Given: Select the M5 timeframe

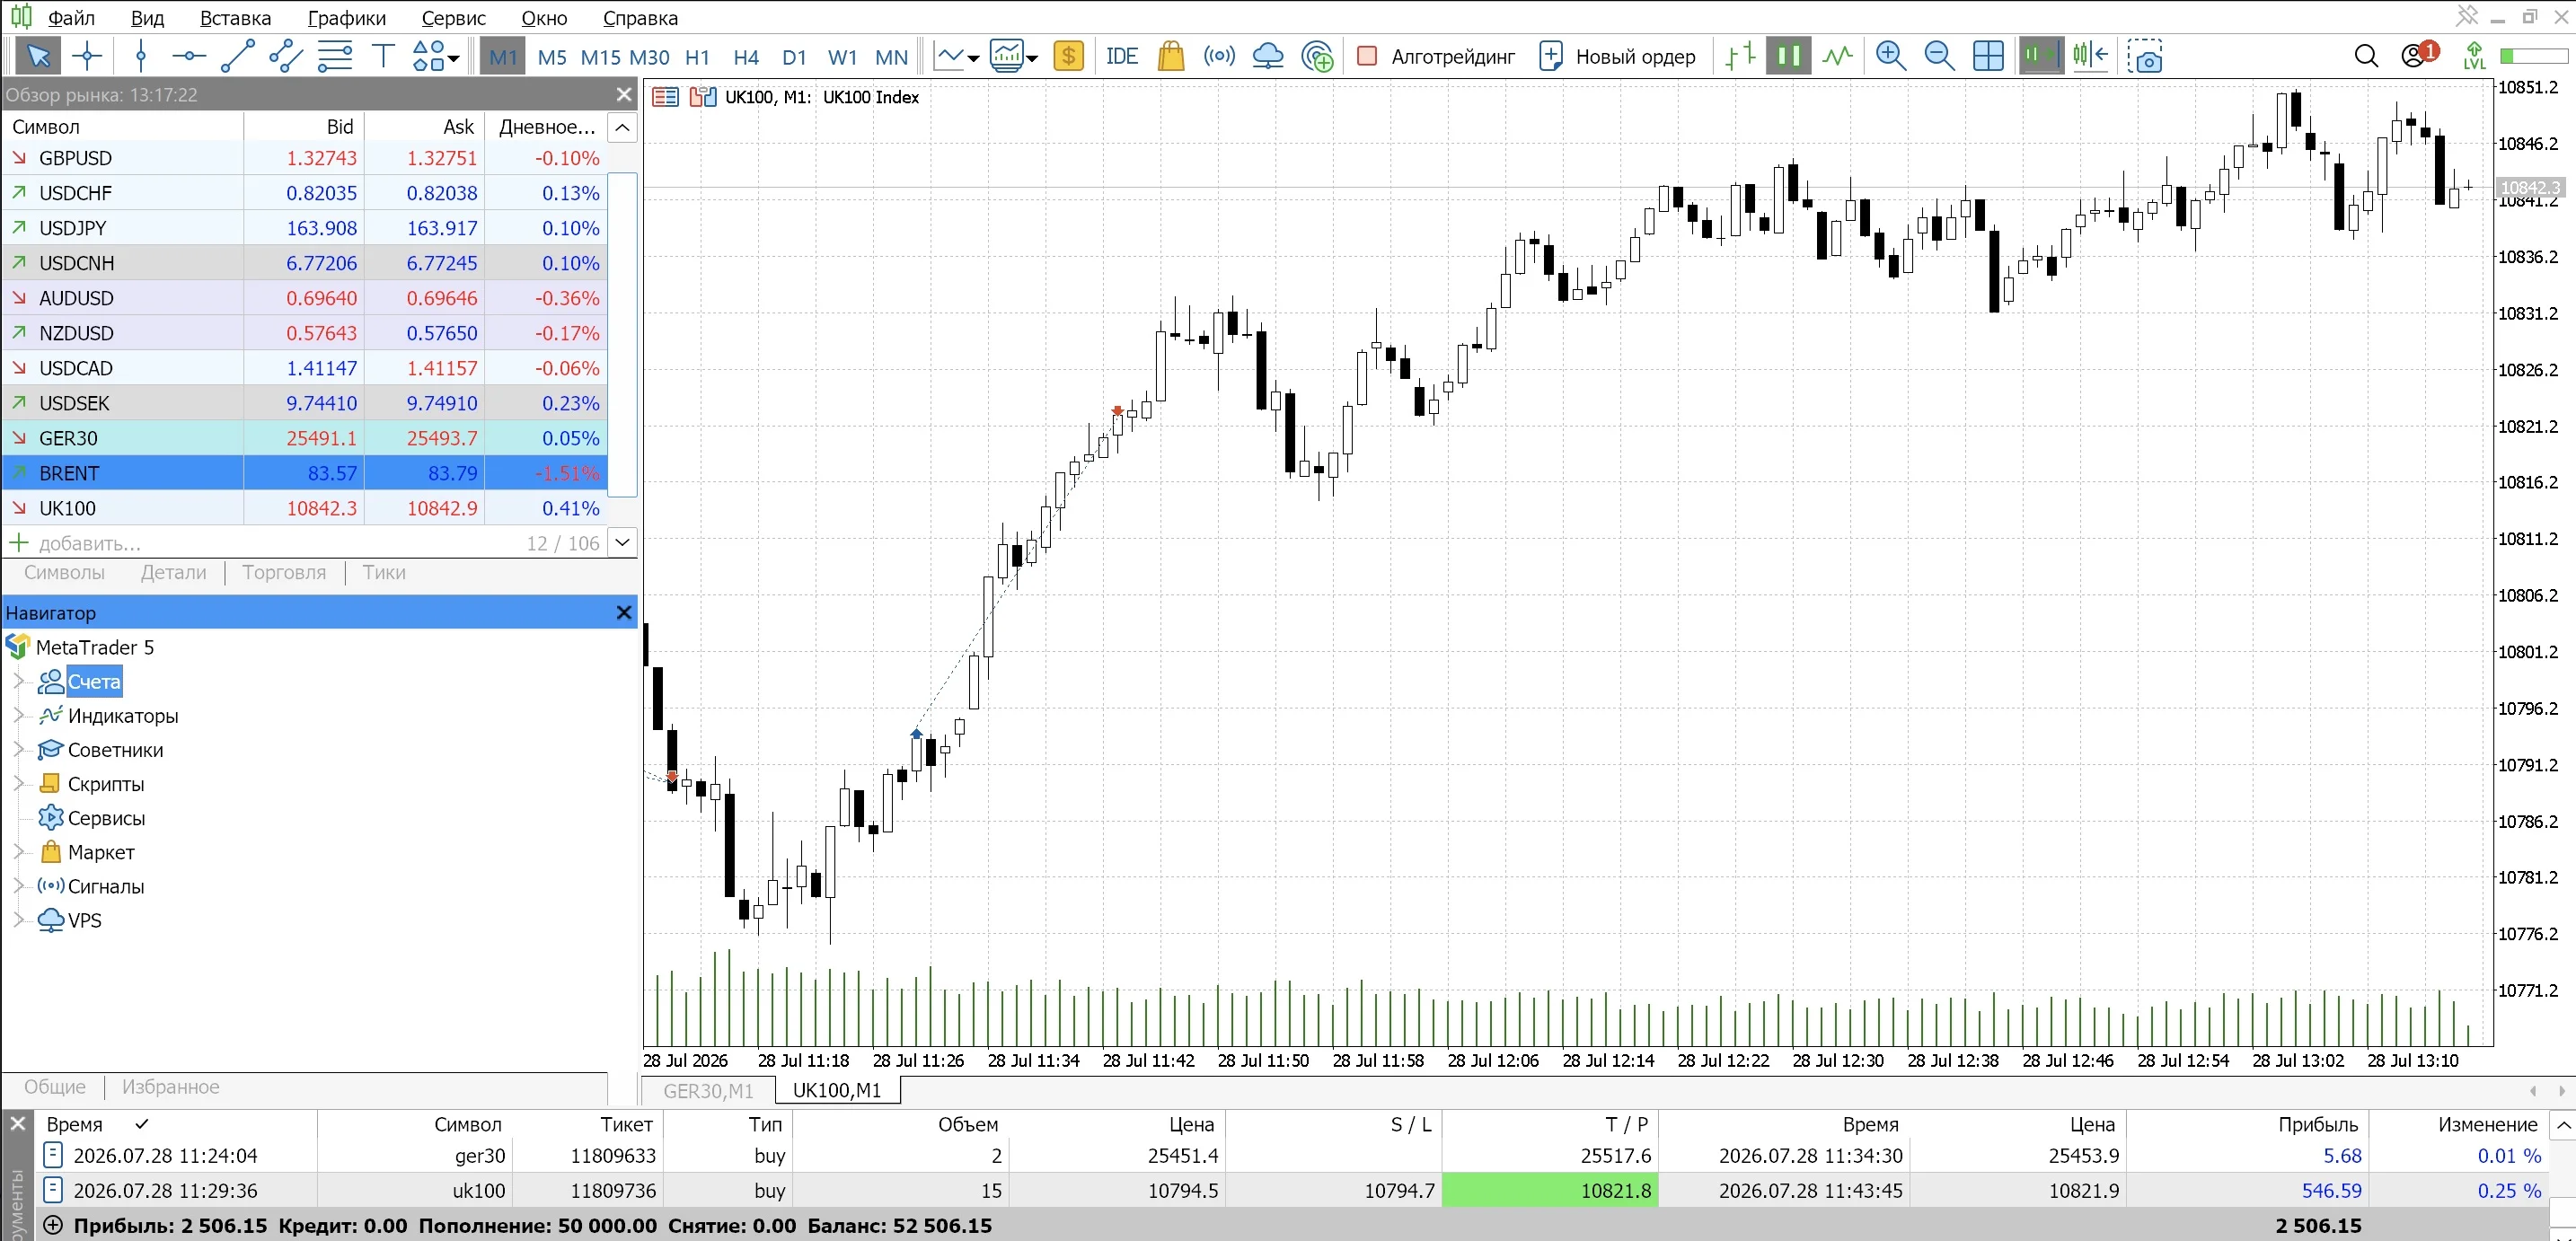Looking at the screenshot, I should pyautogui.click(x=552, y=57).
